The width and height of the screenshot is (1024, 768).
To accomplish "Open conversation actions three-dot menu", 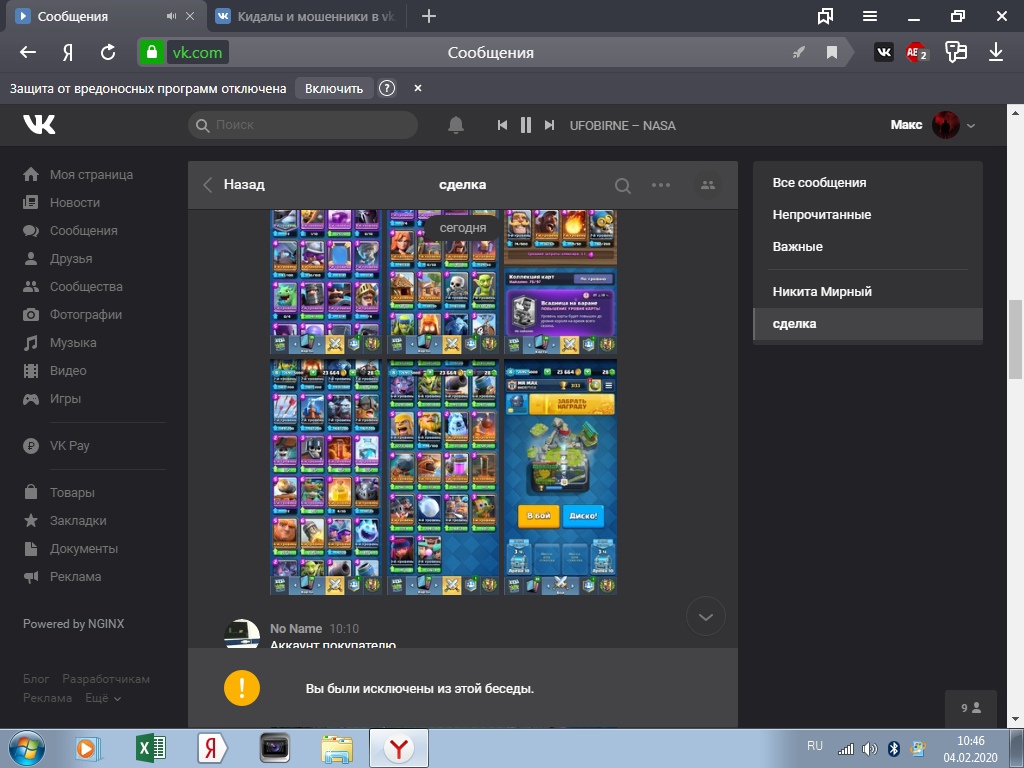I will coord(661,185).
